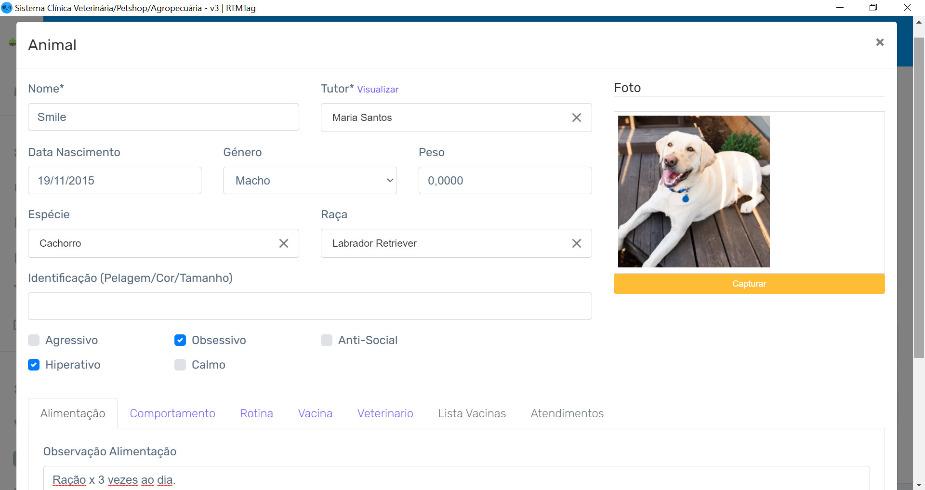Screen dimensions: 925x490
Task: Select the Lista Vacinas tab
Action: coord(472,413)
